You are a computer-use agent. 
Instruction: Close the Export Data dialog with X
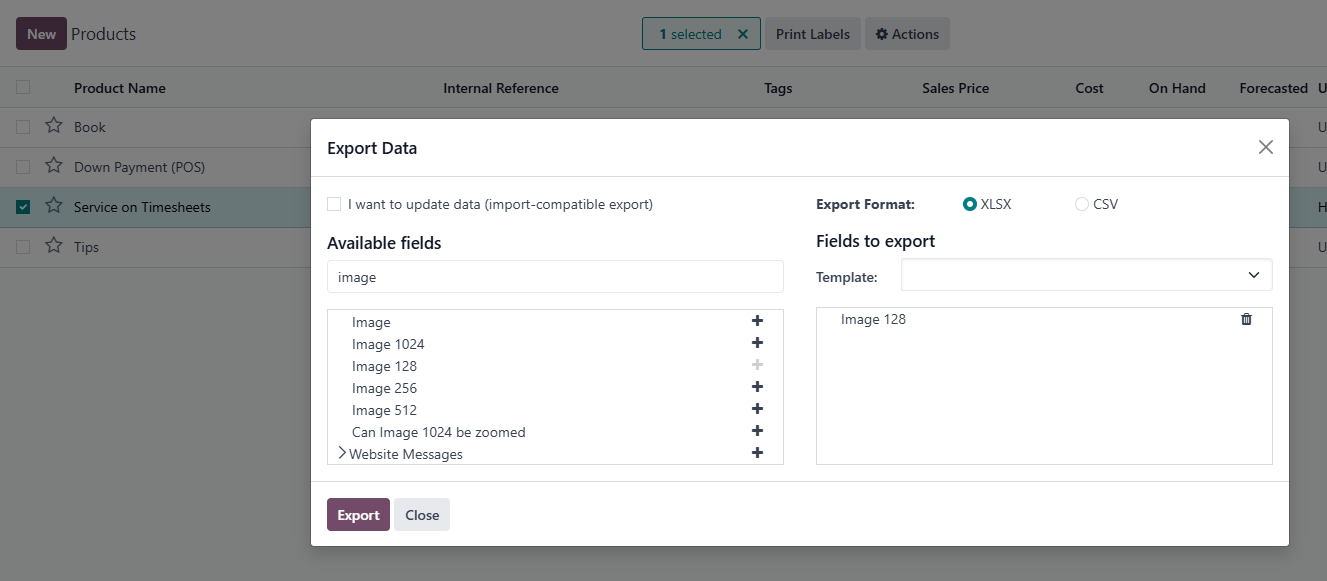(1265, 147)
